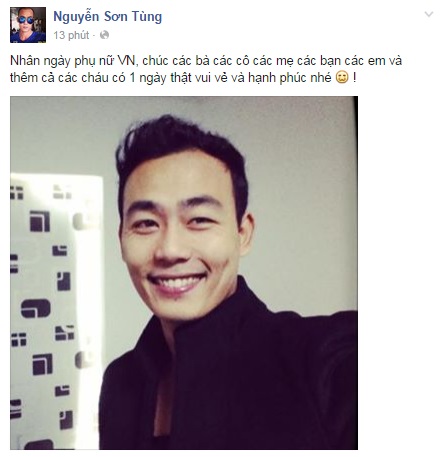Click the gray wall background in photo
The height and width of the screenshot is (457, 441).
[300, 200]
